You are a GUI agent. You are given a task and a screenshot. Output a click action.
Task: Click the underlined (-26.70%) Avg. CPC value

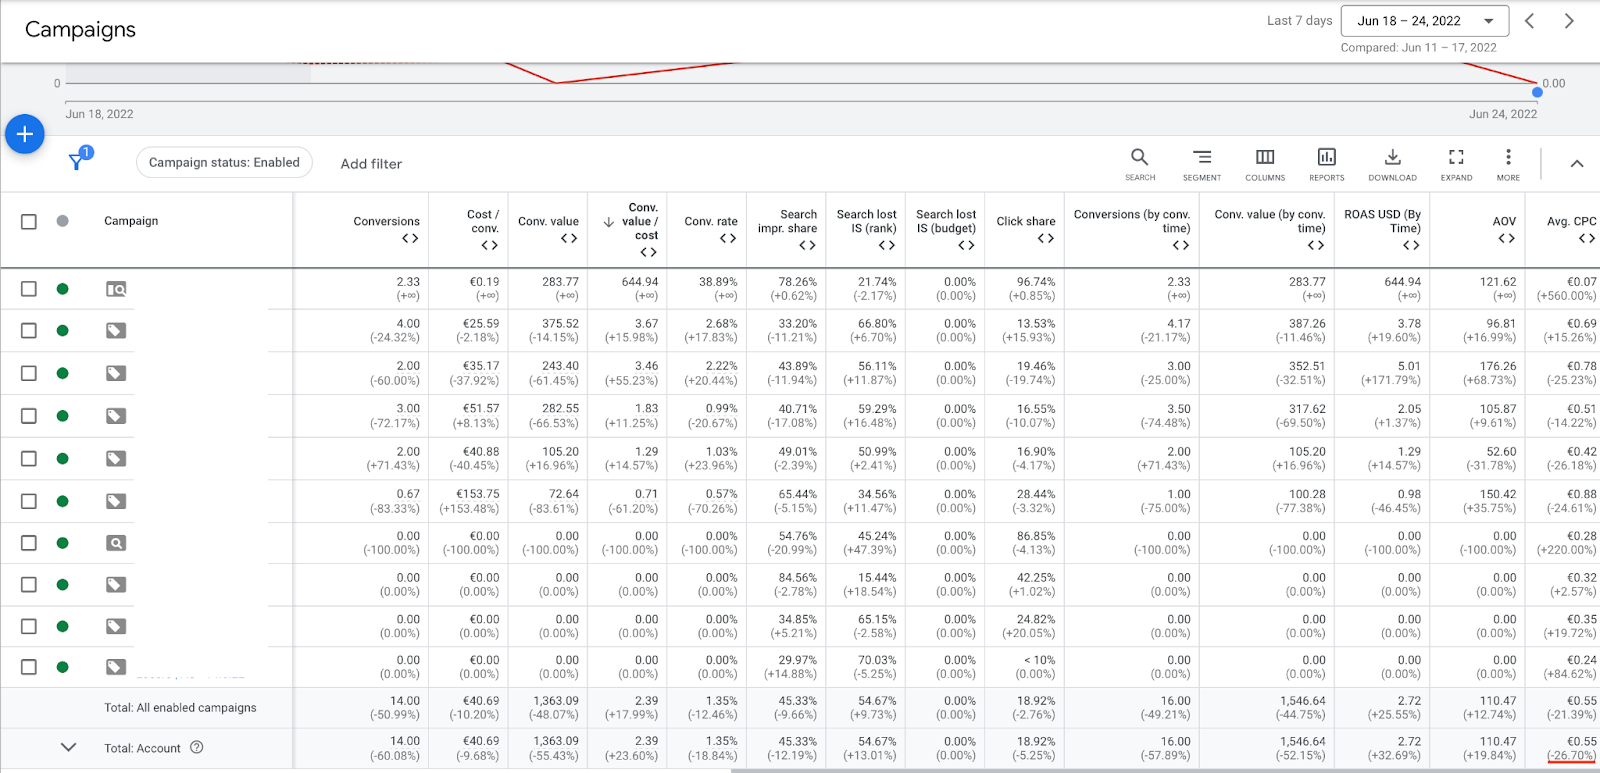click(x=1571, y=755)
